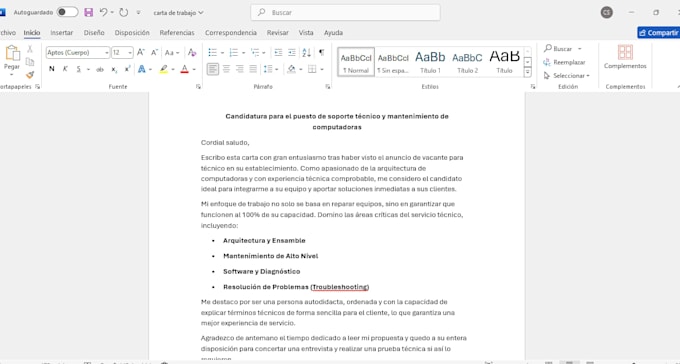
Task: Click the bulleted list icon
Action: click(212, 52)
